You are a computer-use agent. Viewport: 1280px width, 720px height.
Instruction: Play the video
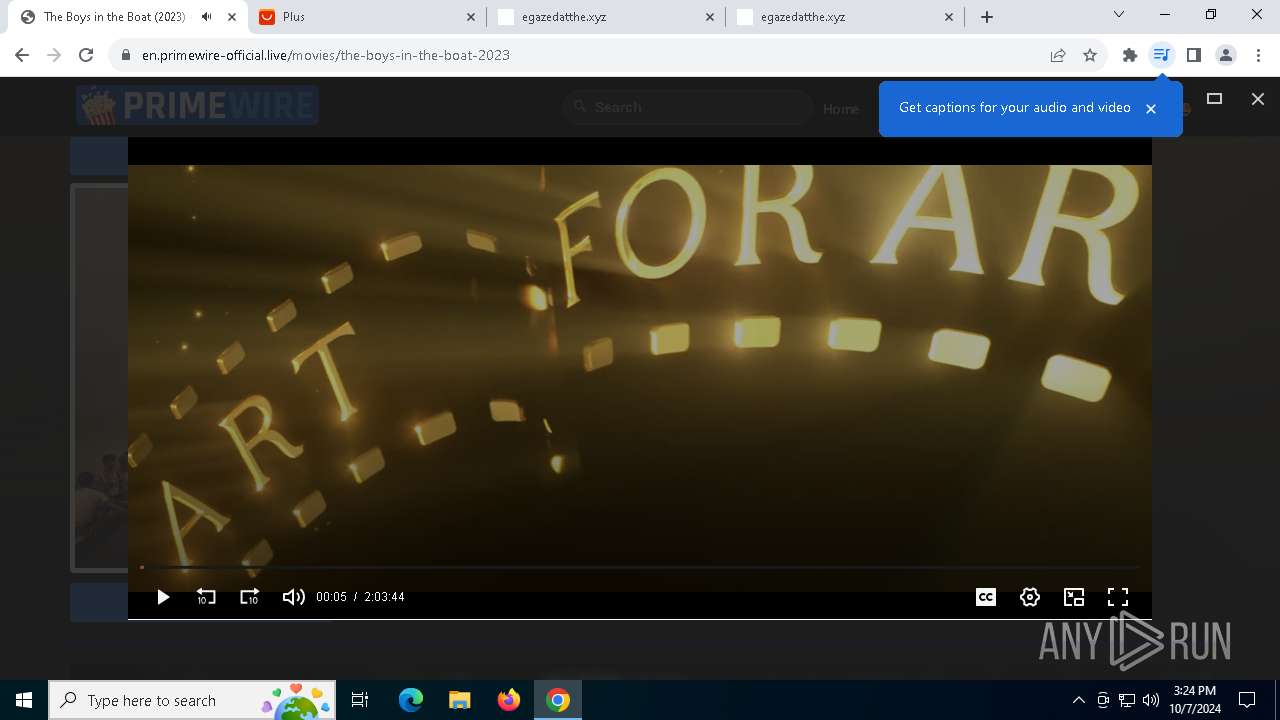pos(163,597)
